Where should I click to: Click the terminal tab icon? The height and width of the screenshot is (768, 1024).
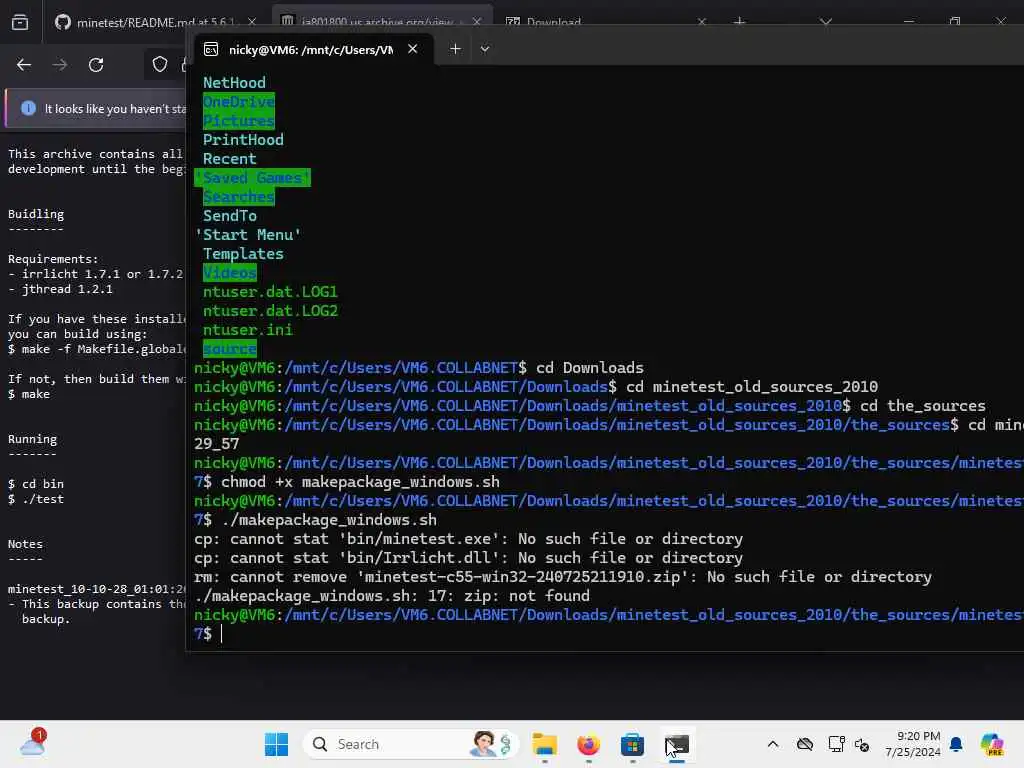tap(211, 50)
